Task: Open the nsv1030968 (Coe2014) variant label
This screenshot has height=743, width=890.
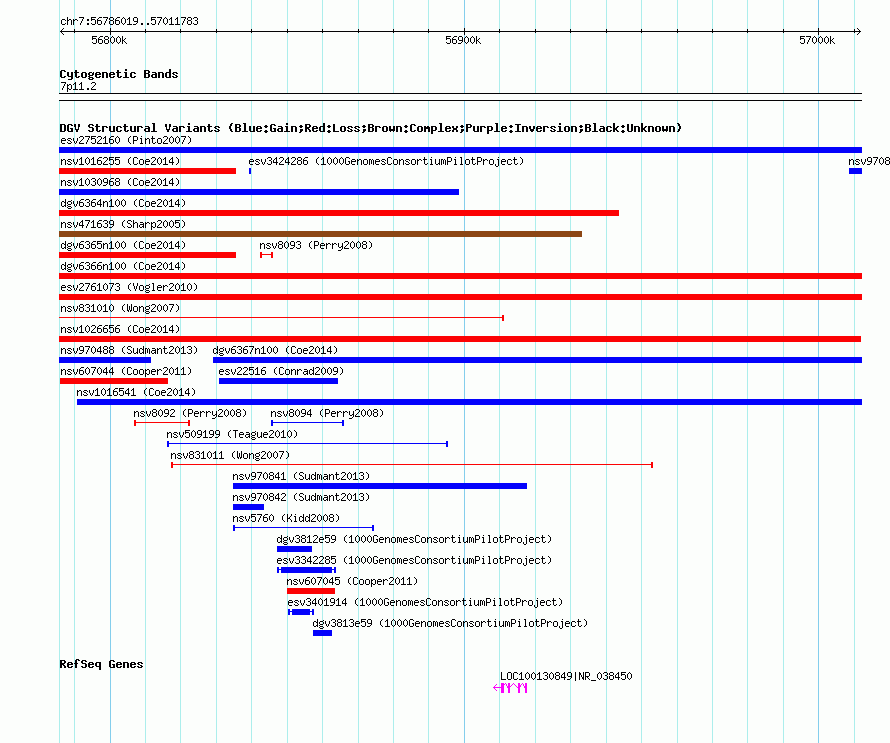Action: tap(120, 182)
